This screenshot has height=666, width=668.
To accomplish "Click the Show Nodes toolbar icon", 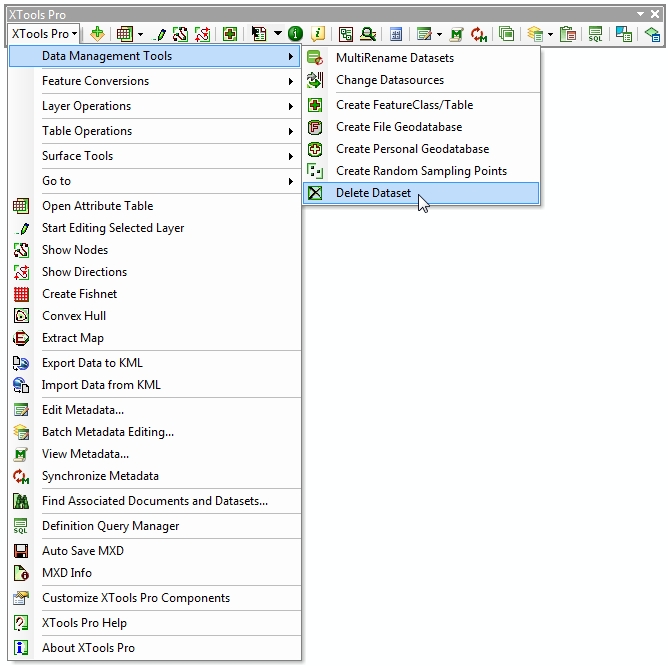I will [x=181, y=34].
